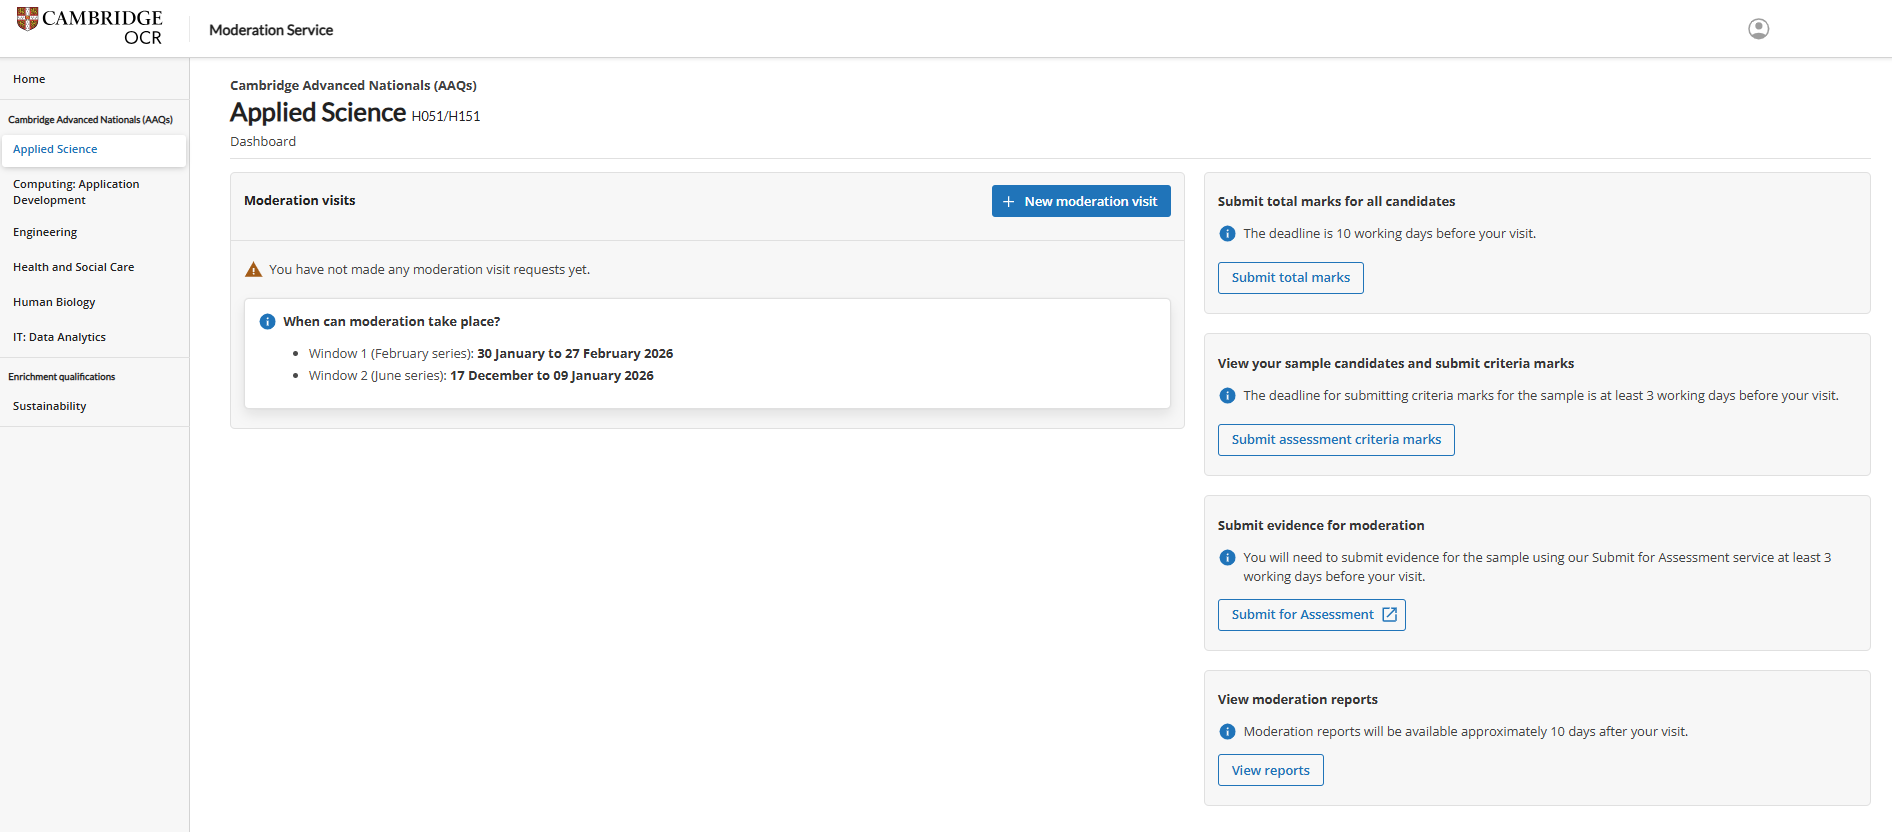Image resolution: width=1892 pixels, height=832 pixels.
Task: Open Sustainability enrichment qualification
Action: [49, 406]
